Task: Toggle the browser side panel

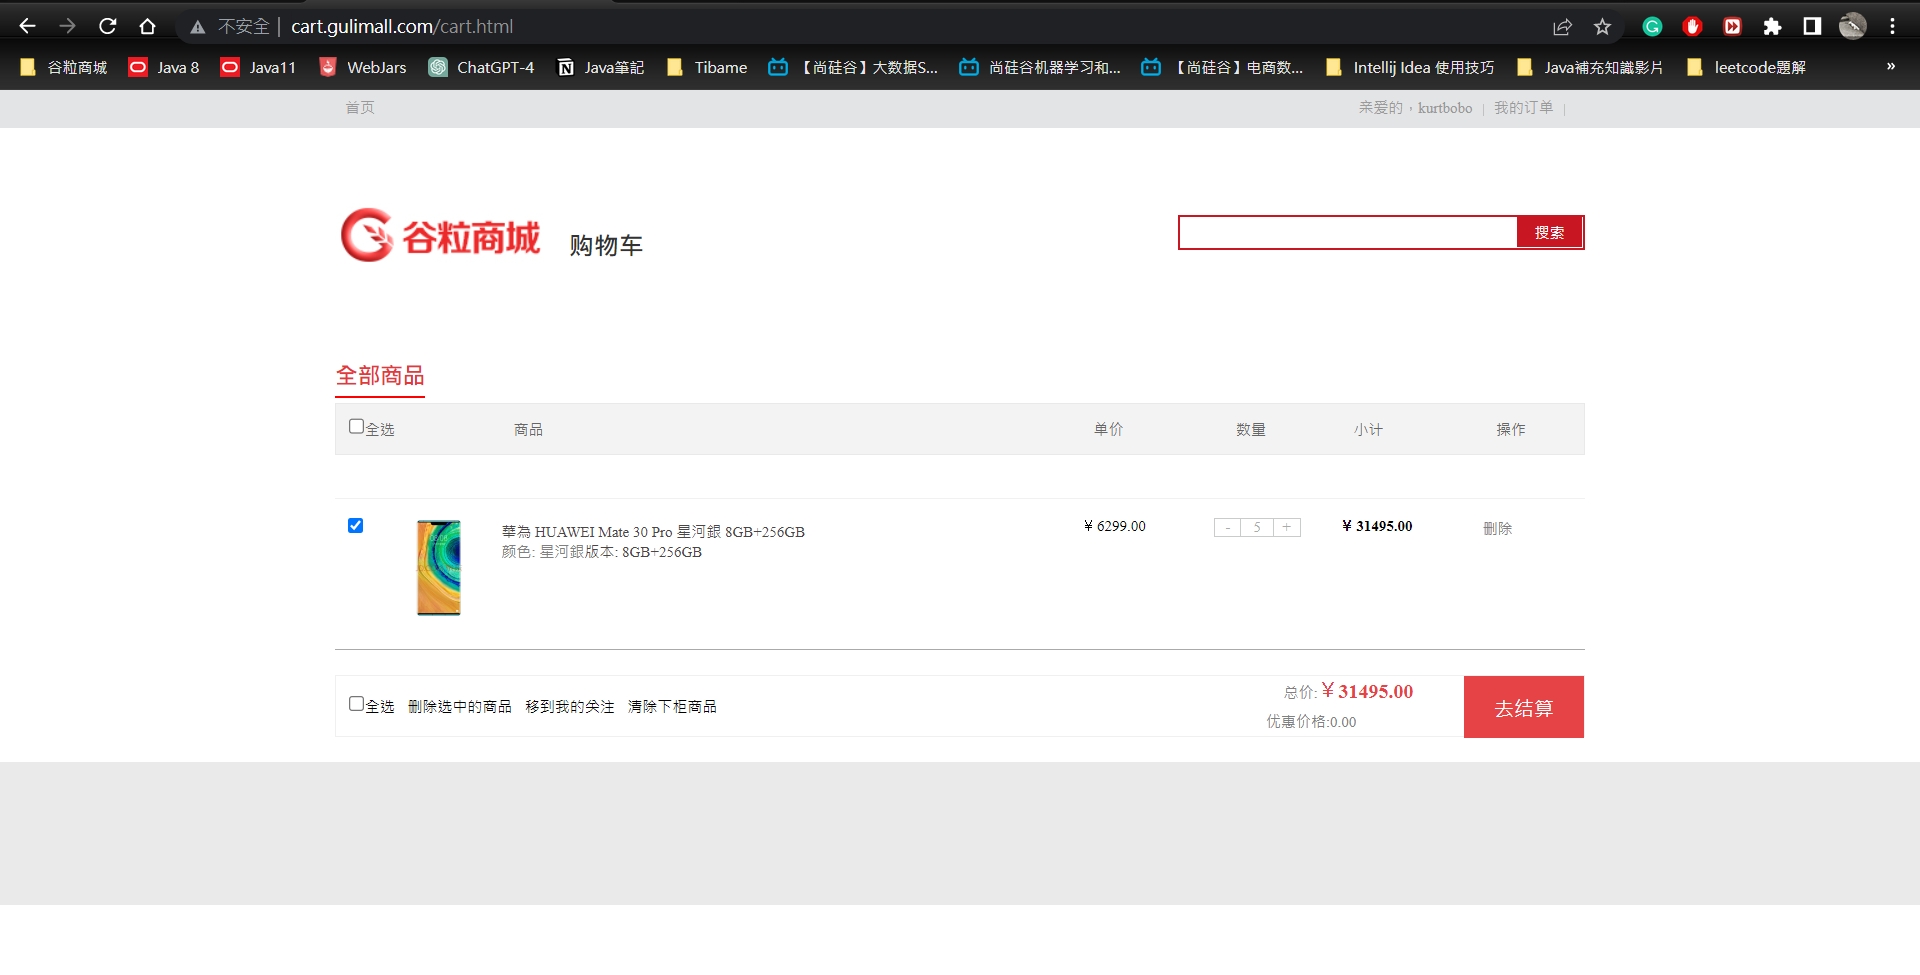Action: tap(1812, 27)
